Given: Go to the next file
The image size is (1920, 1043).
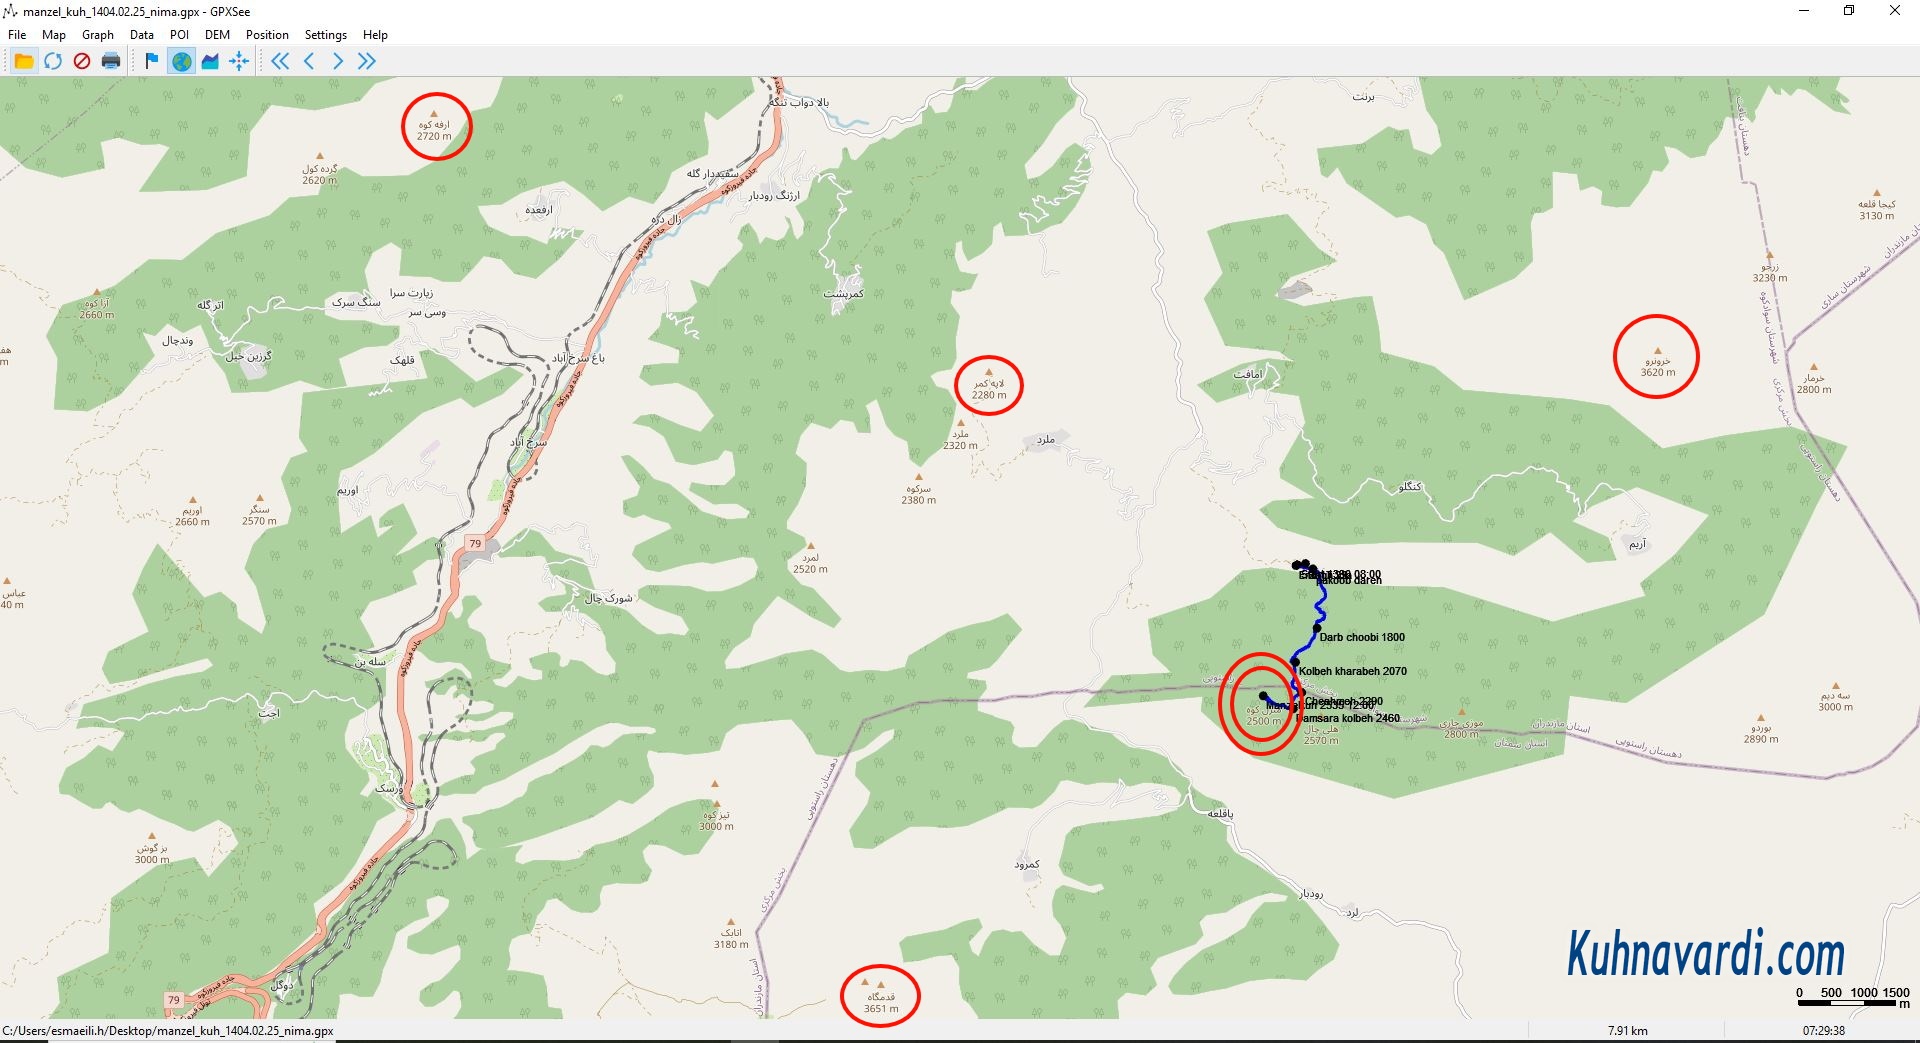Looking at the screenshot, I should [x=338, y=61].
